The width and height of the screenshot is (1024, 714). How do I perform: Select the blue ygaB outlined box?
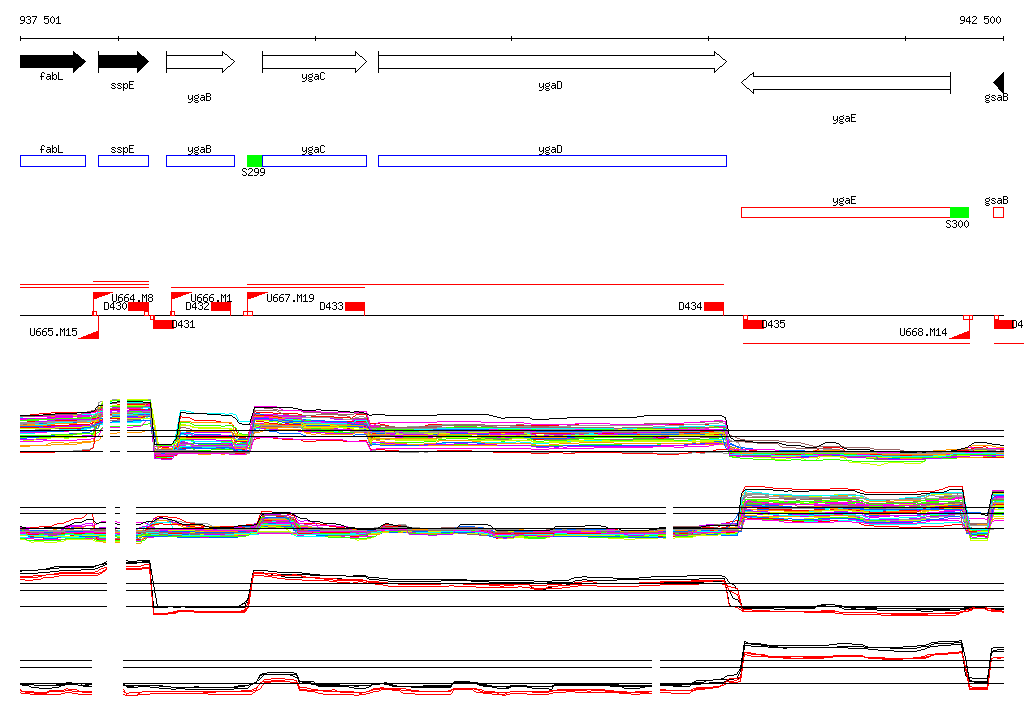click(200, 161)
